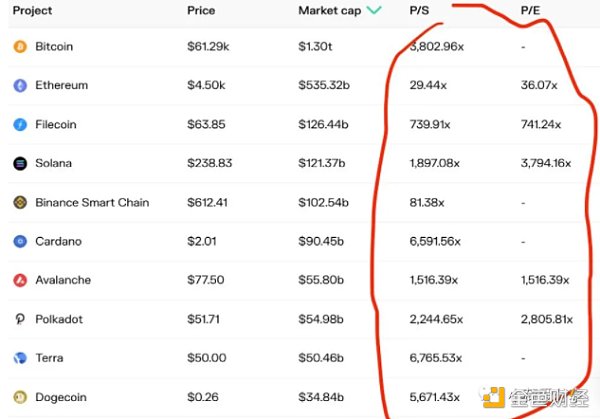This screenshot has height=419, width=600.
Task: Click the Project column header
Action: [x=32, y=11]
